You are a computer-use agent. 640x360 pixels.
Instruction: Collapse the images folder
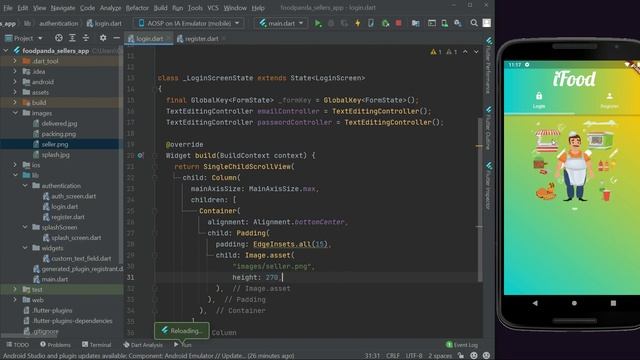[15, 113]
